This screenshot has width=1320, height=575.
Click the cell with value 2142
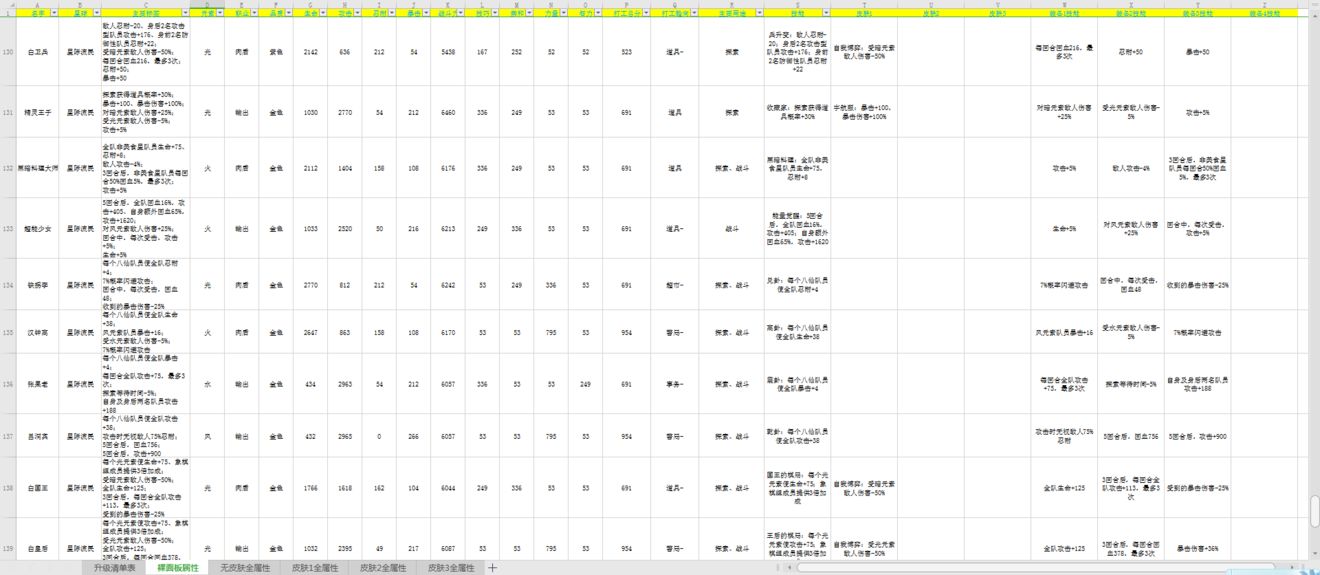pyautogui.click(x=311, y=52)
